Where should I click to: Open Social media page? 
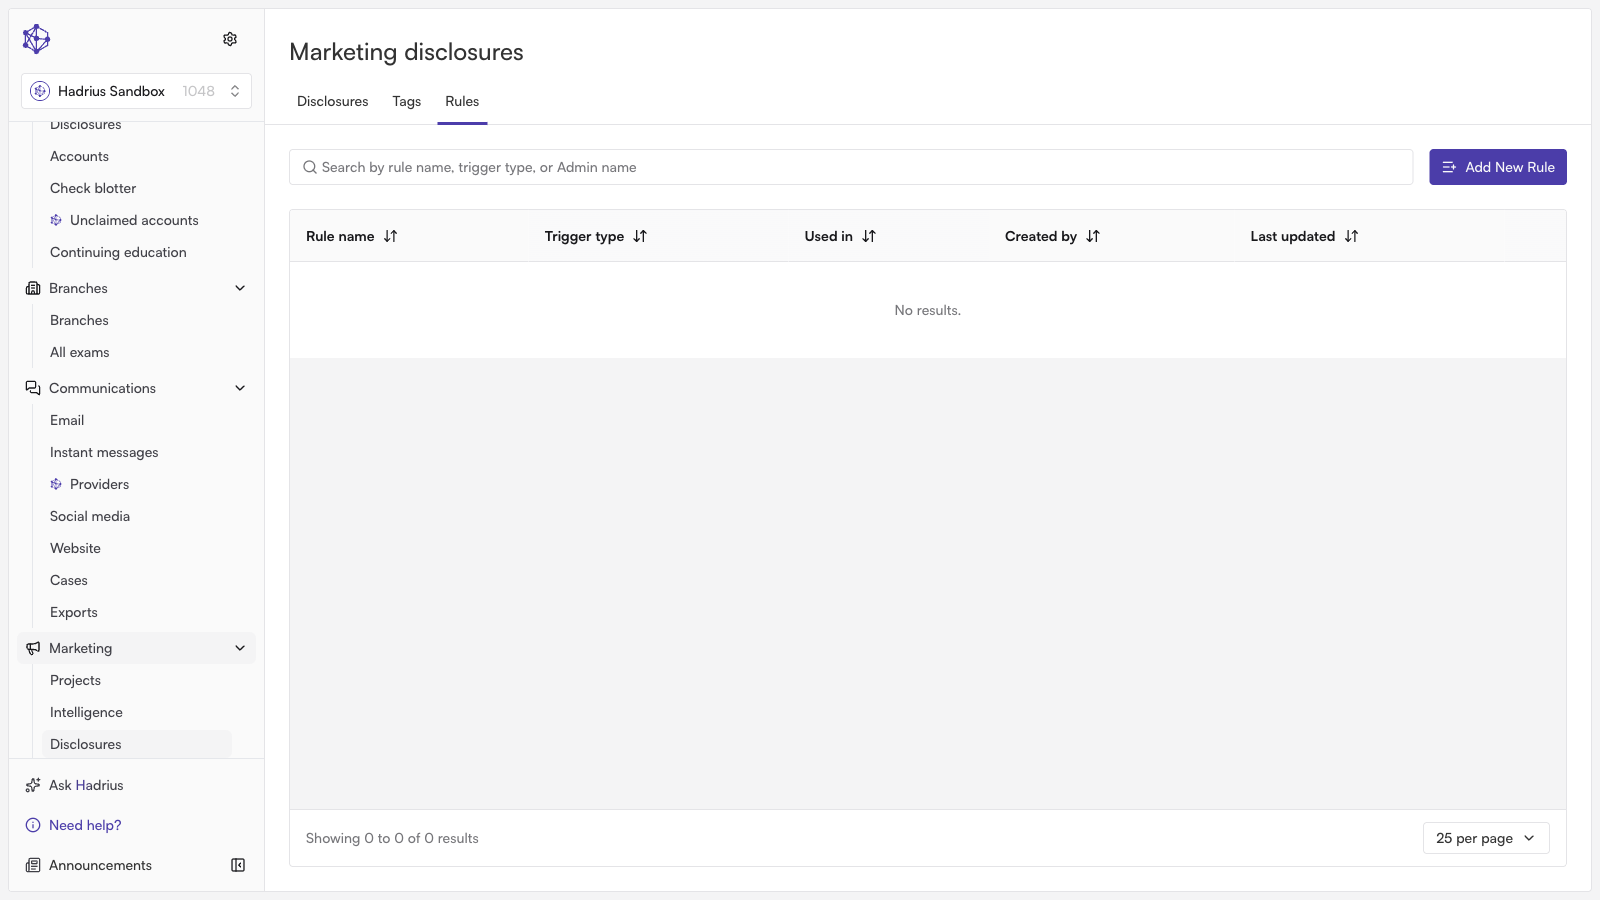(x=90, y=516)
